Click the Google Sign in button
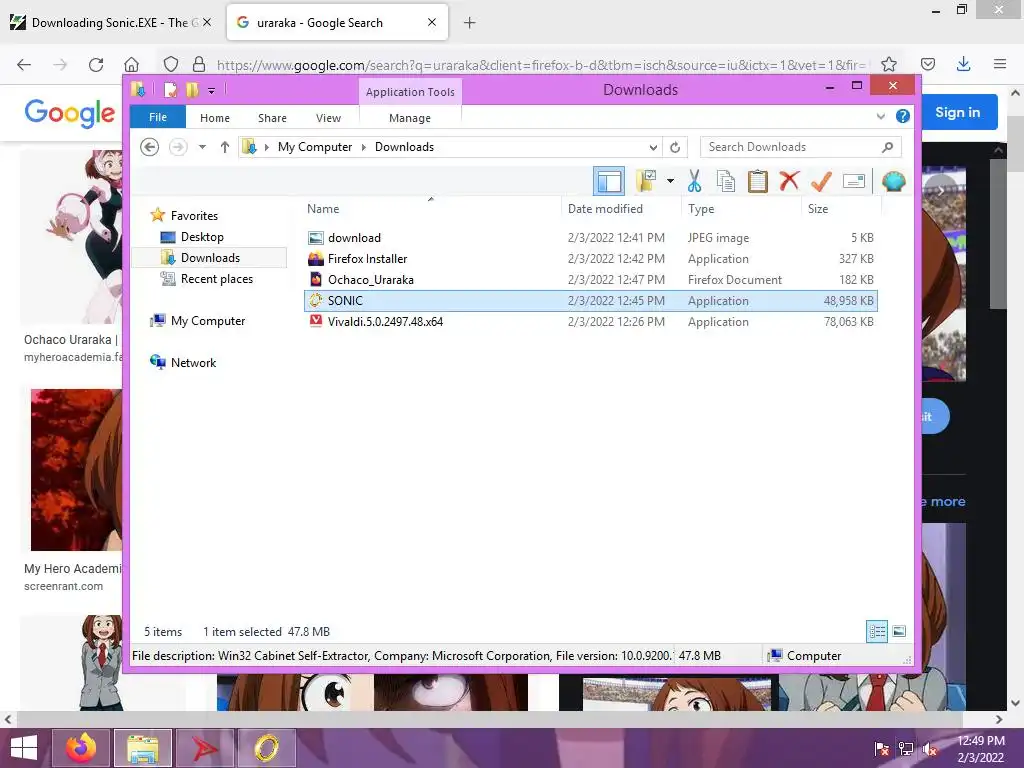The width and height of the screenshot is (1024, 768). coord(957,112)
